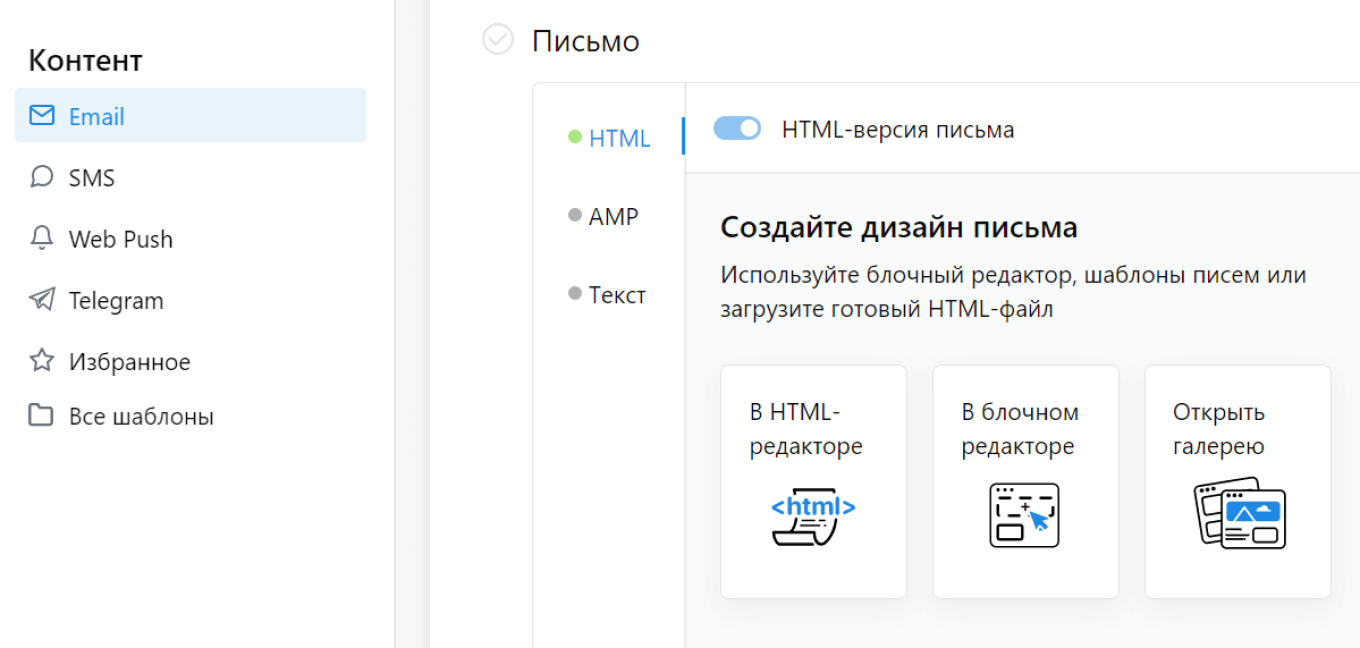Open the В HTML-редакторе card
The image size is (1360, 648).
[813, 480]
